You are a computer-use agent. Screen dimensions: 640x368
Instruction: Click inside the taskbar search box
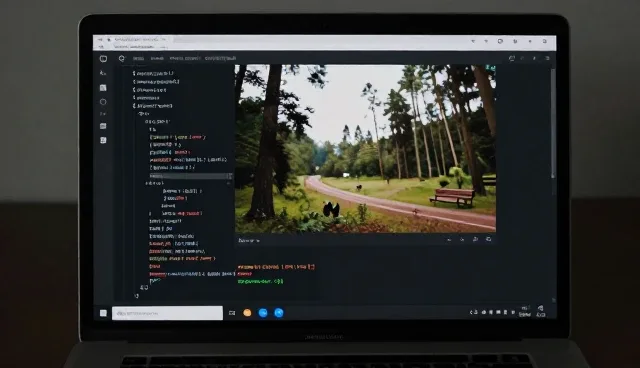pos(167,313)
